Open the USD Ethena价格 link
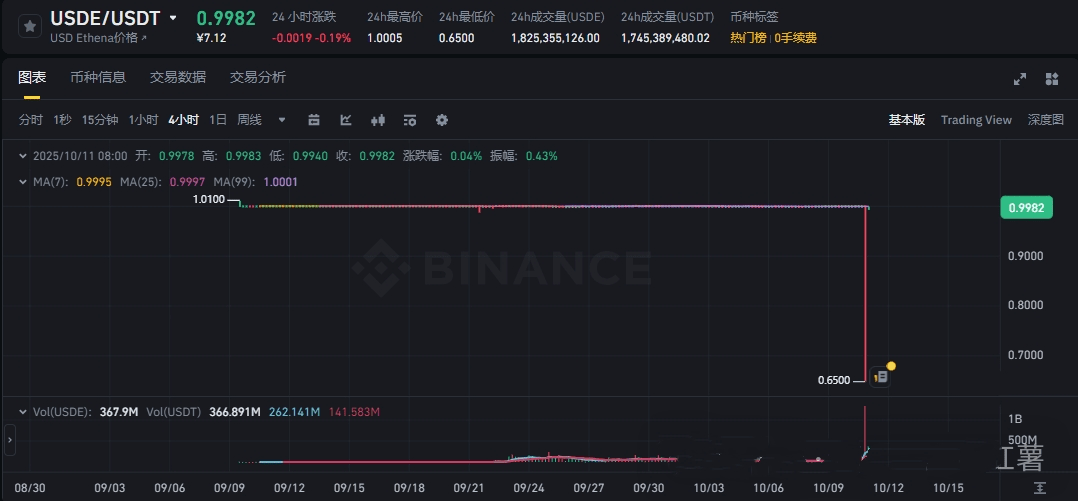The height and width of the screenshot is (501, 1078). [x=98, y=38]
